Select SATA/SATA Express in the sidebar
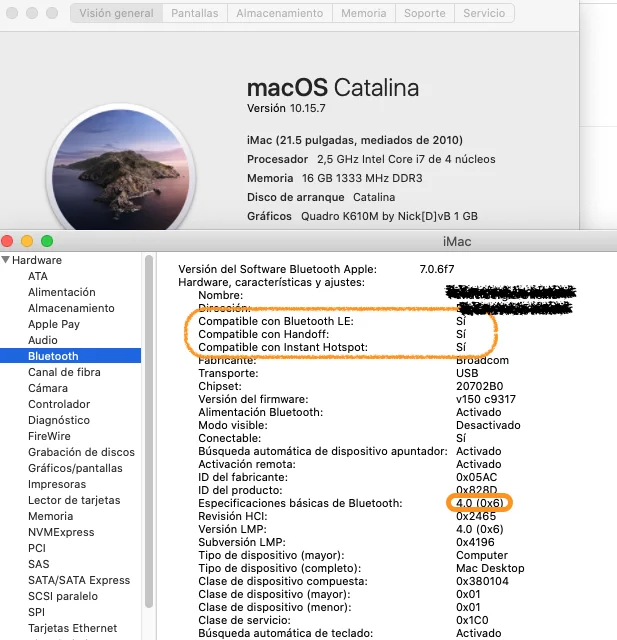Image resolution: width=617 pixels, height=640 pixels. [x=79, y=580]
